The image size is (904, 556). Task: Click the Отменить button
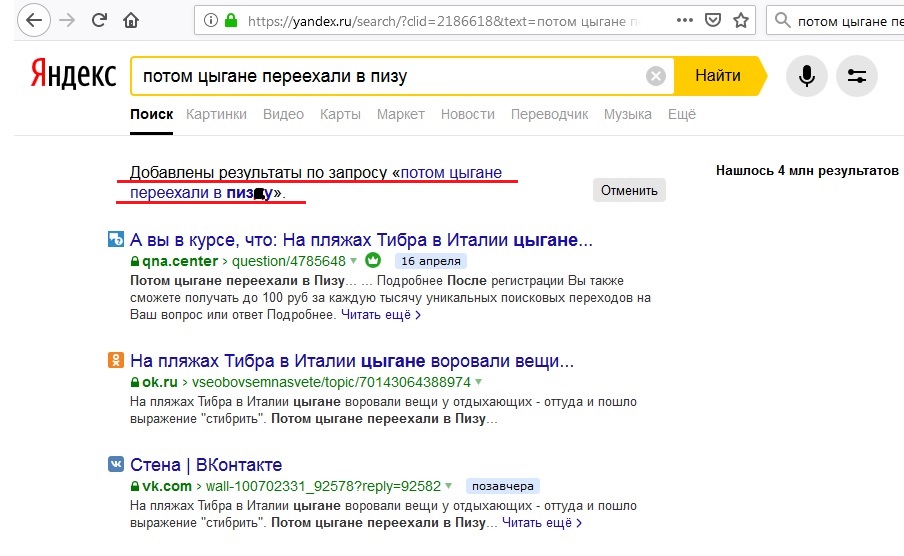click(x=629, y=190)
